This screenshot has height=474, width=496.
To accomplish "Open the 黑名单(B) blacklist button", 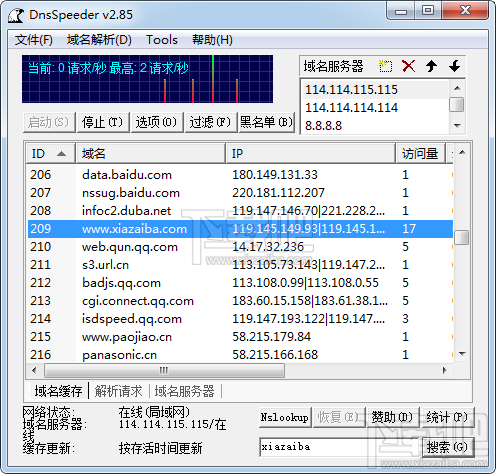I will point(266,122).
